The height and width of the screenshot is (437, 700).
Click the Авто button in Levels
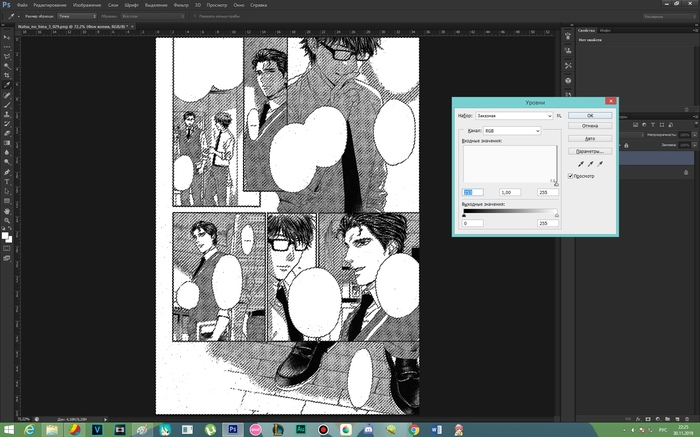point(590,139)
